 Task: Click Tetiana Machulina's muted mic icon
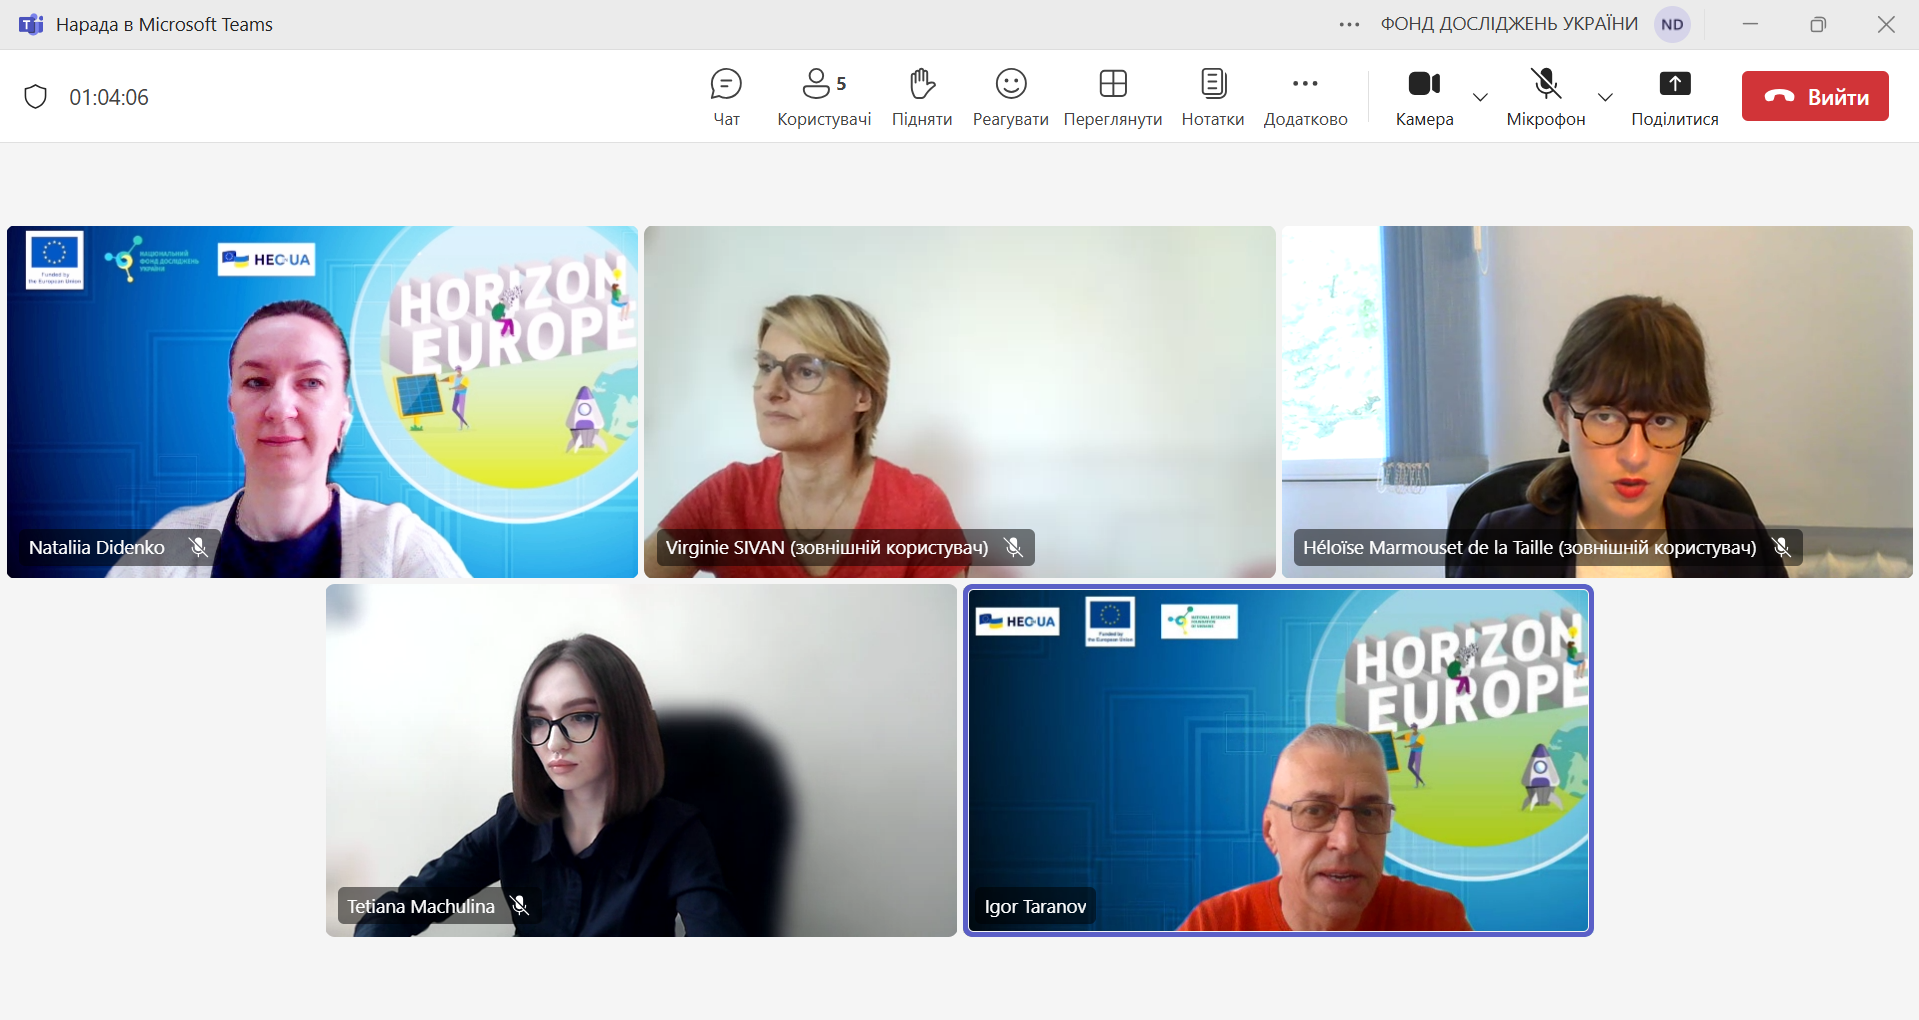click(519, 906)
